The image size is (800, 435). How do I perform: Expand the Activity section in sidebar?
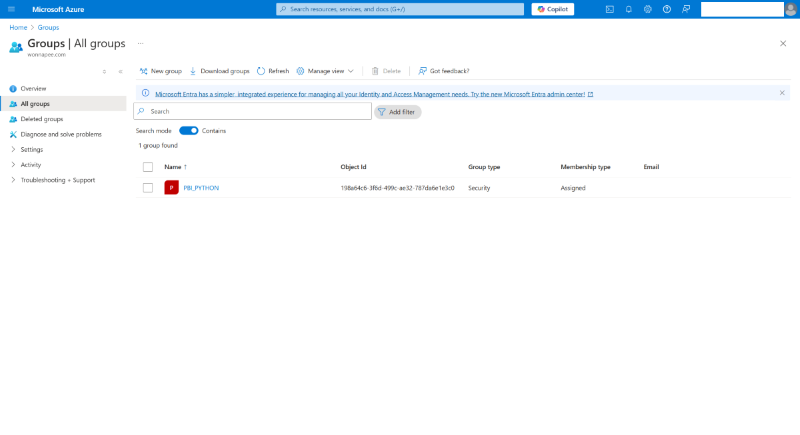pyautogui.click(x=13, y=164)
